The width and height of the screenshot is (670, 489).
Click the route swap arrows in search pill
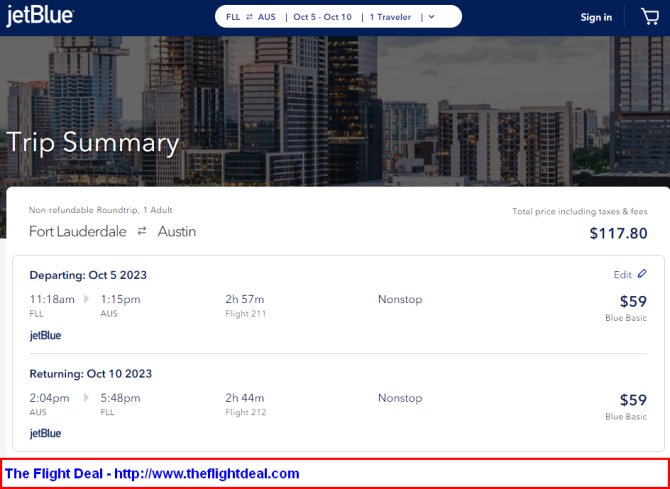point(249,17)
